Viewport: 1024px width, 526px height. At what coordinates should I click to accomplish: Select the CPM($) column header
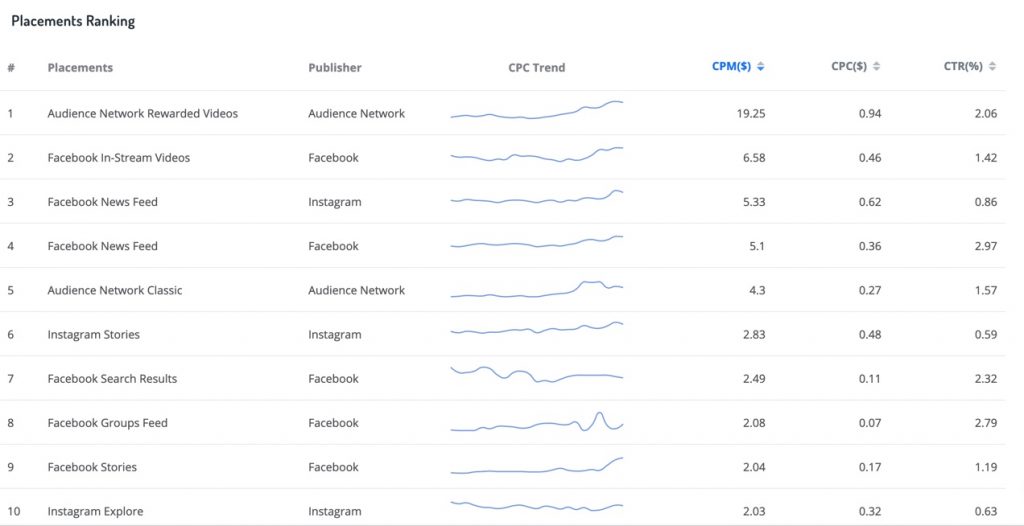coord(731,67)
